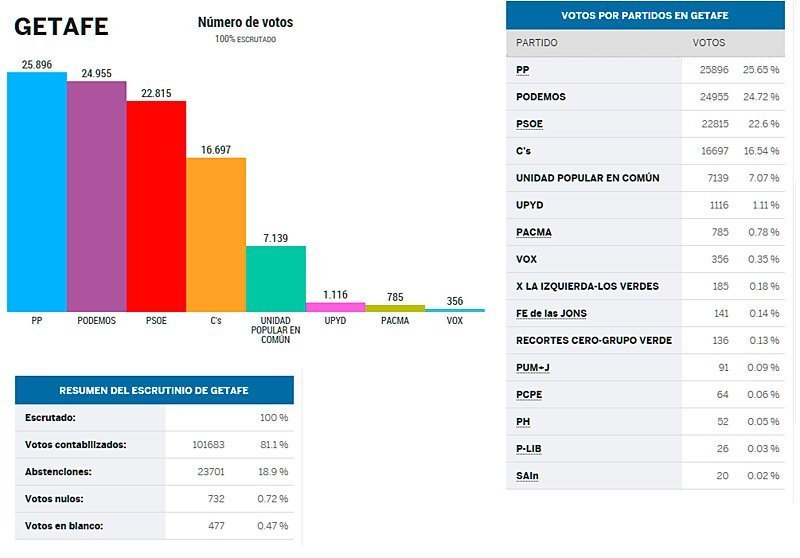Click the Escrutado row label
Viewport: 800px width, 558px height.
click(50, 417)
